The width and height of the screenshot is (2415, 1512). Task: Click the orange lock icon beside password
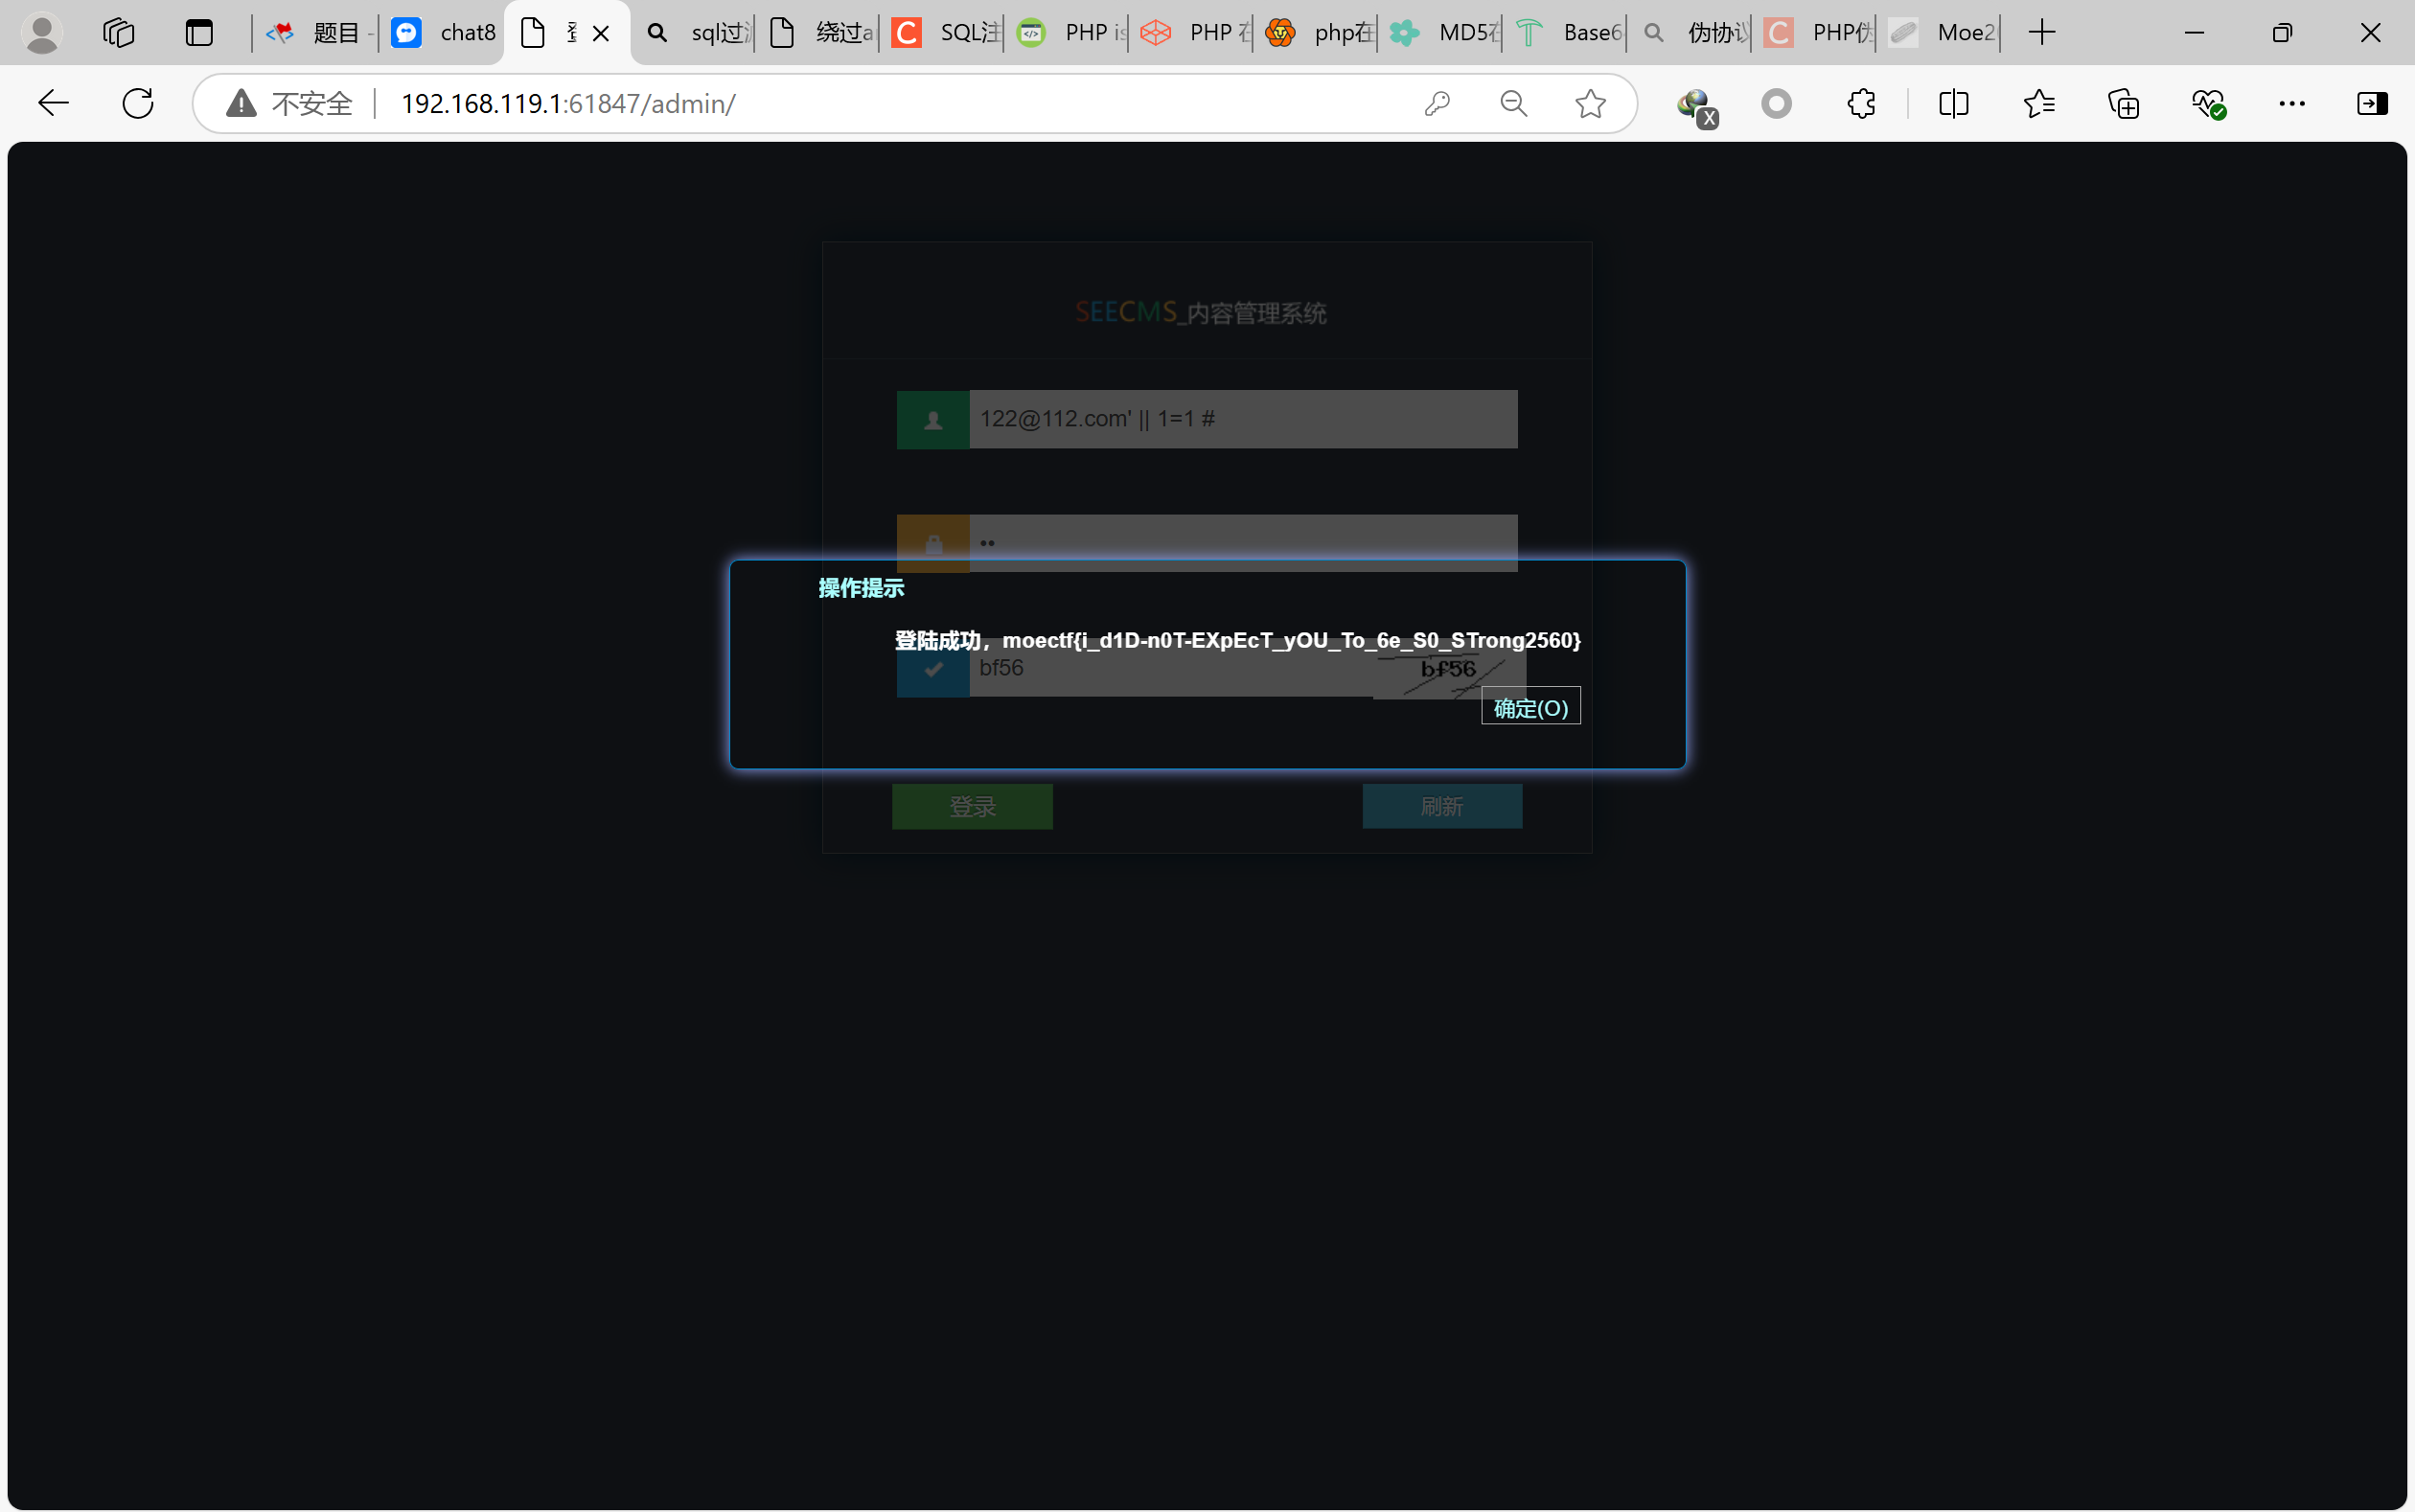(933, 544)
